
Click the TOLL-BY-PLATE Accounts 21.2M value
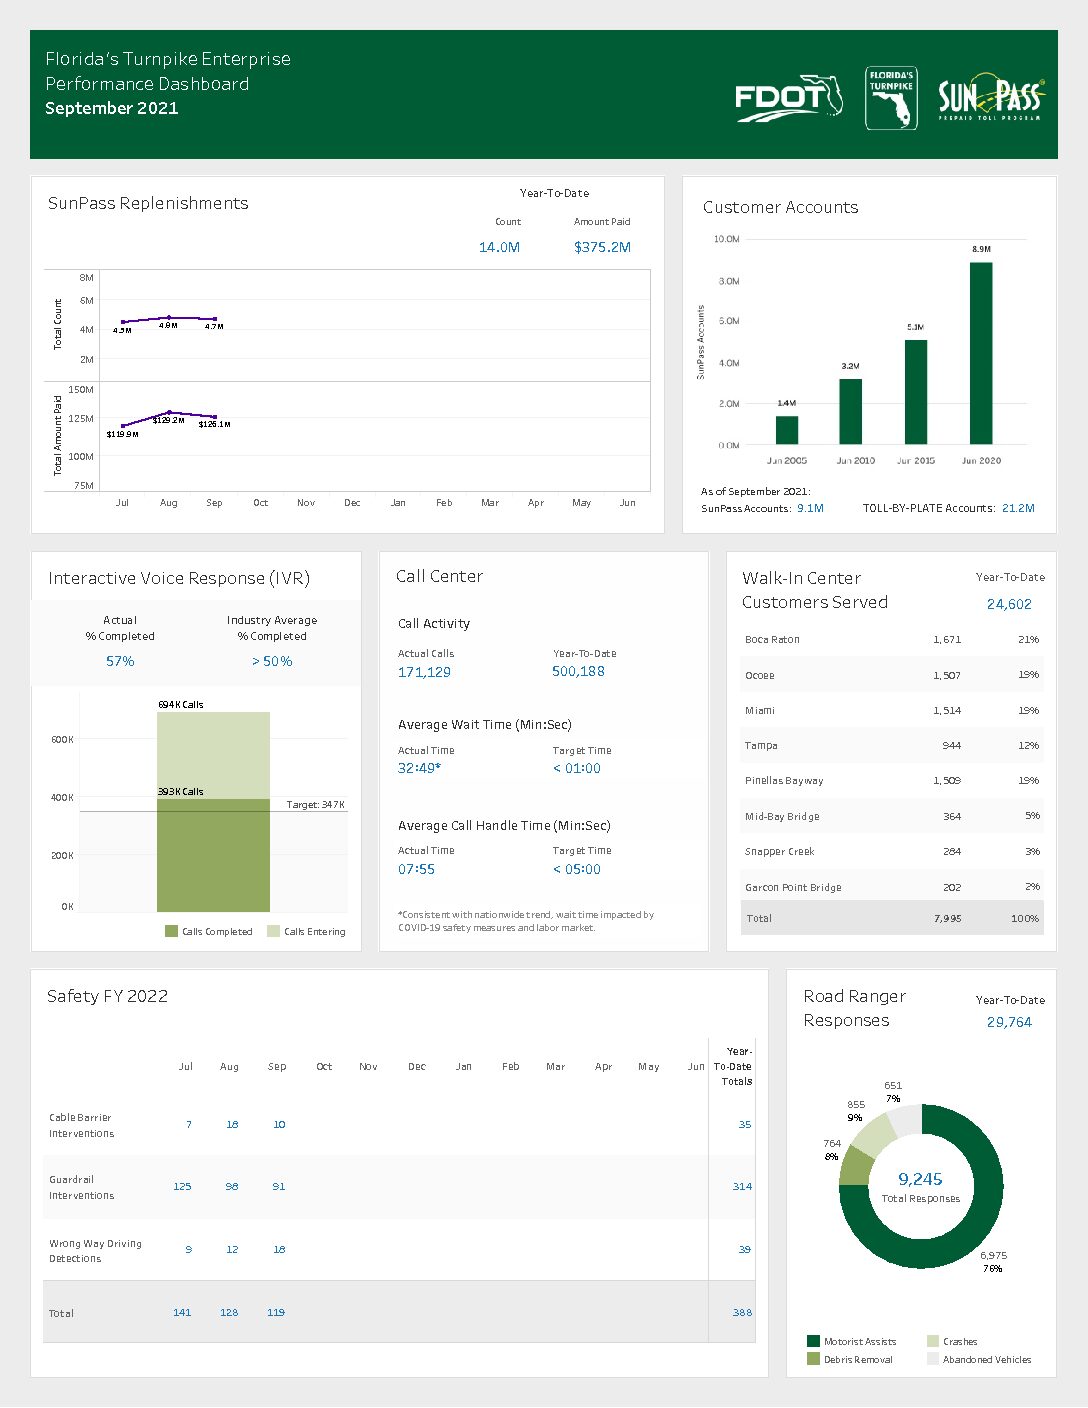pyautogui.click(x=1018, y=508)
